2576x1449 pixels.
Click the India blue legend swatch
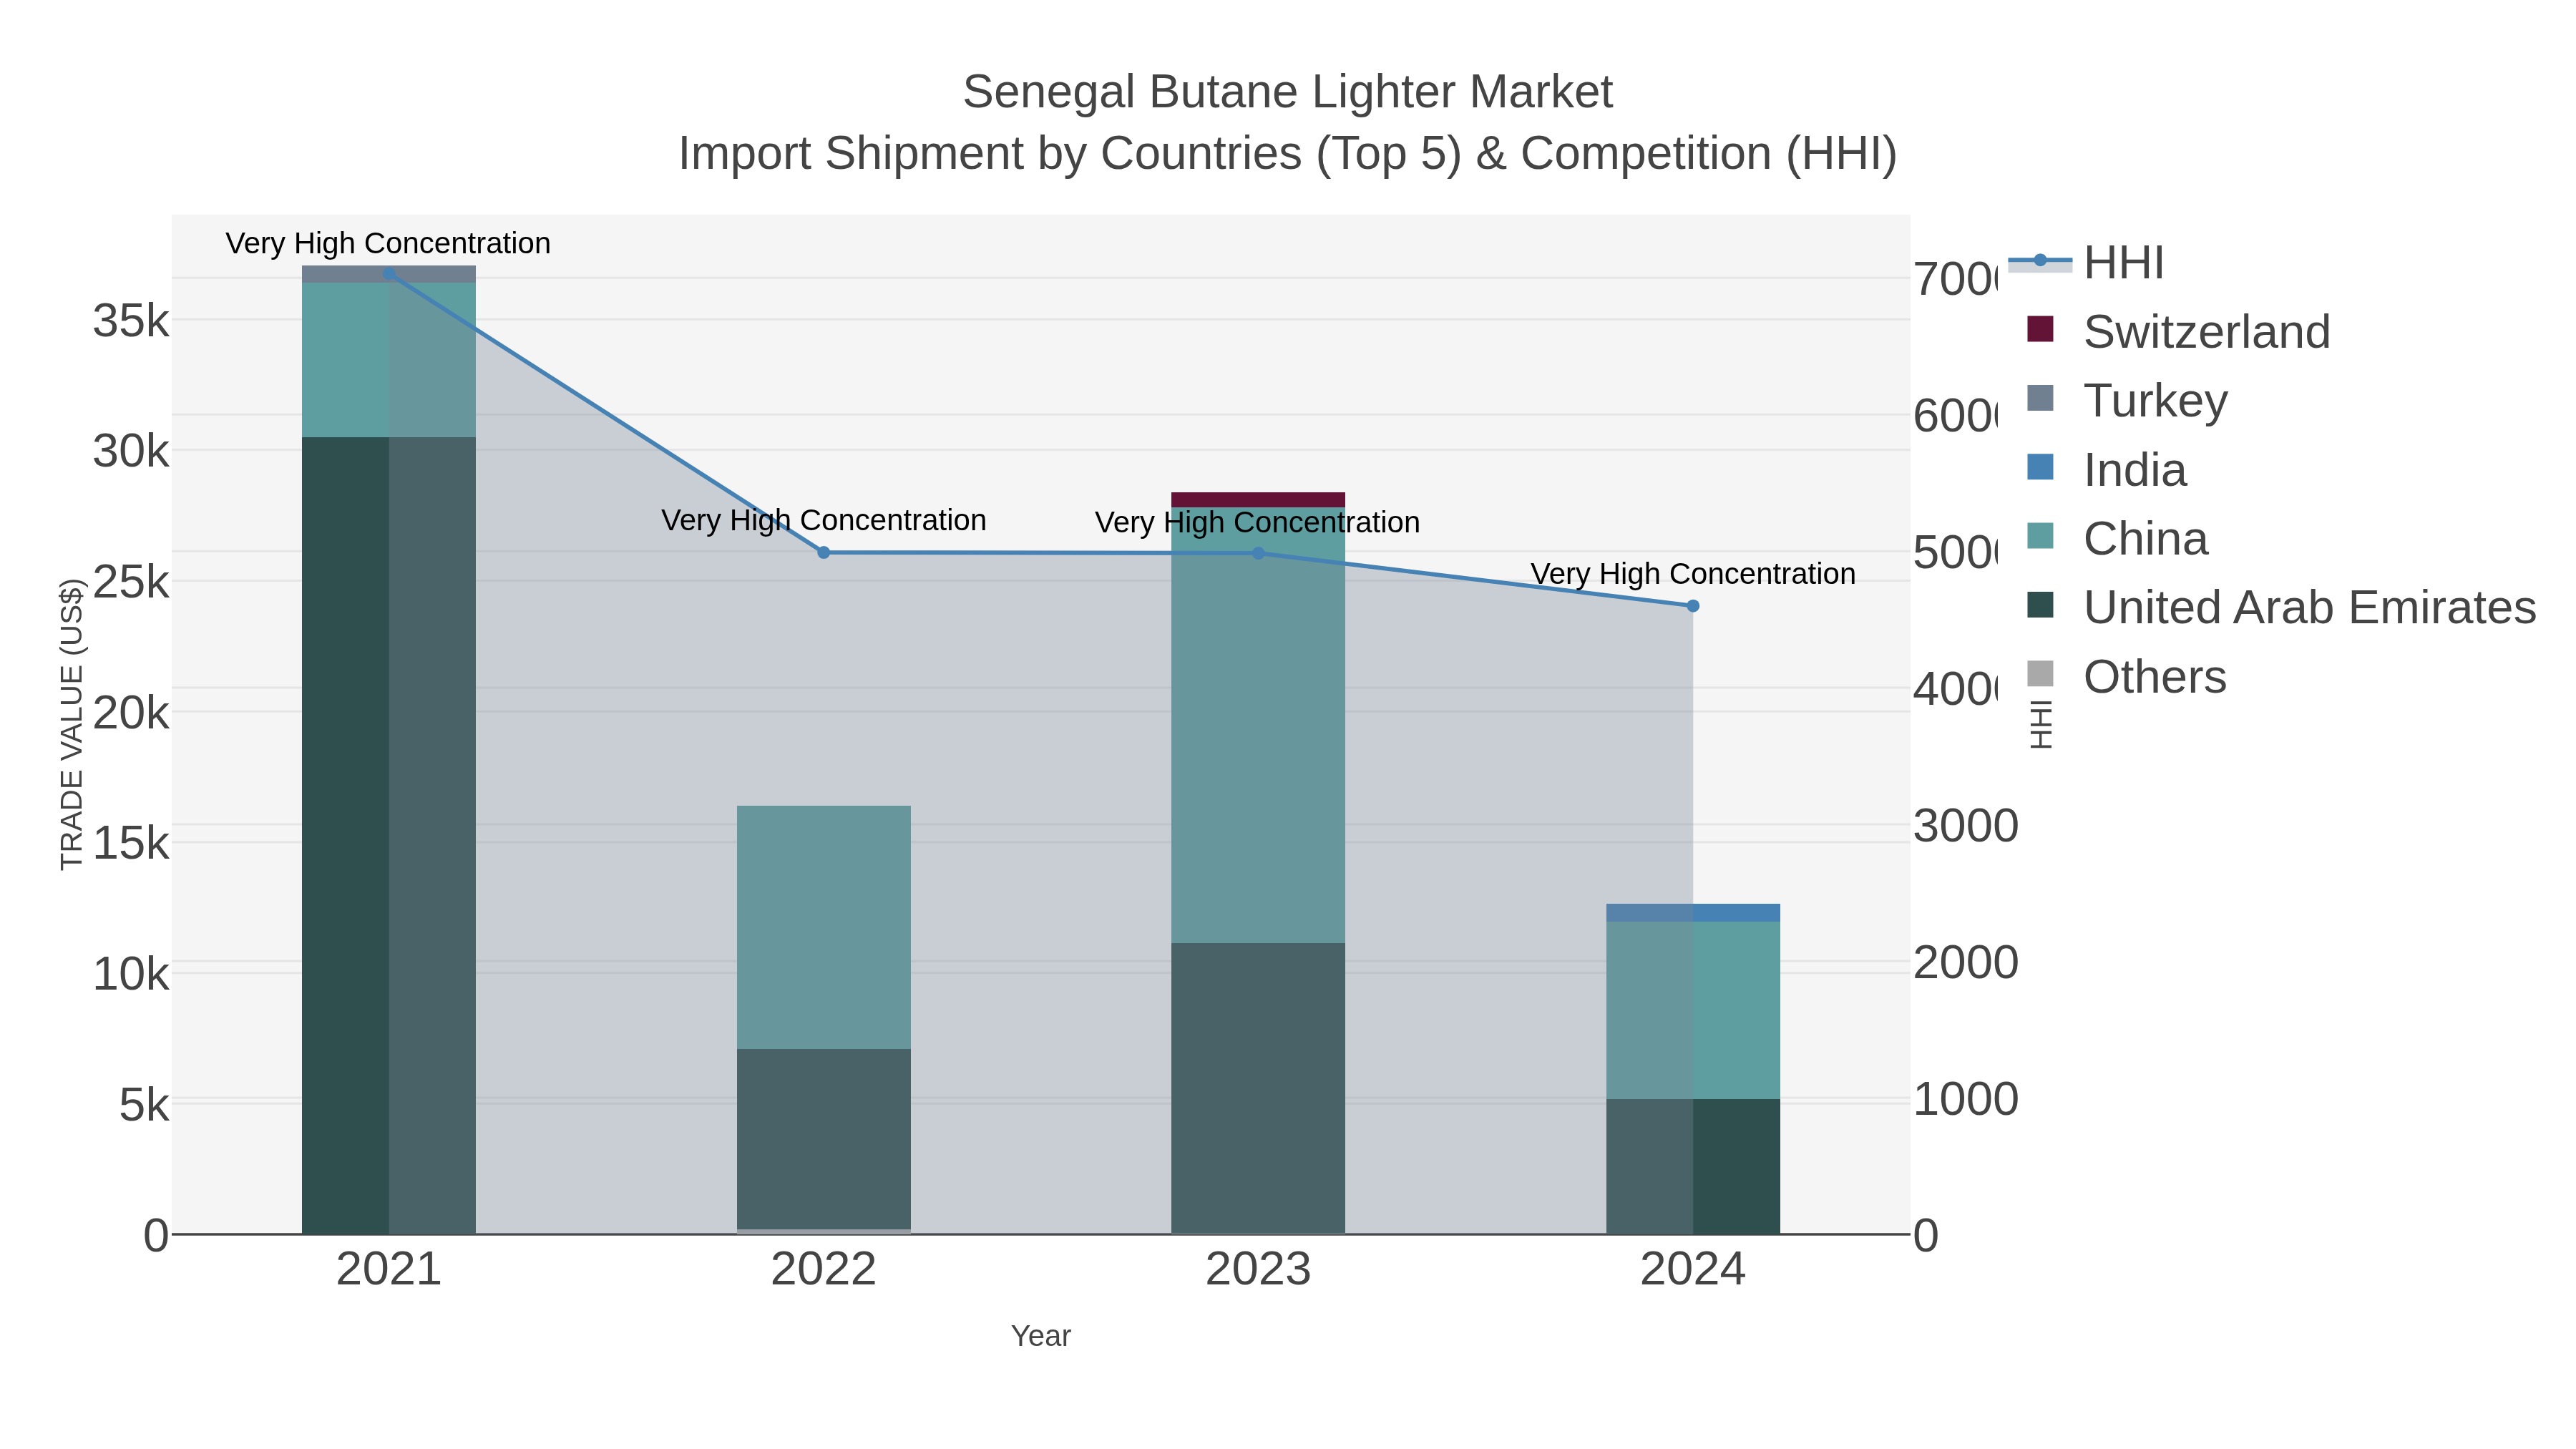(2040, 467)
